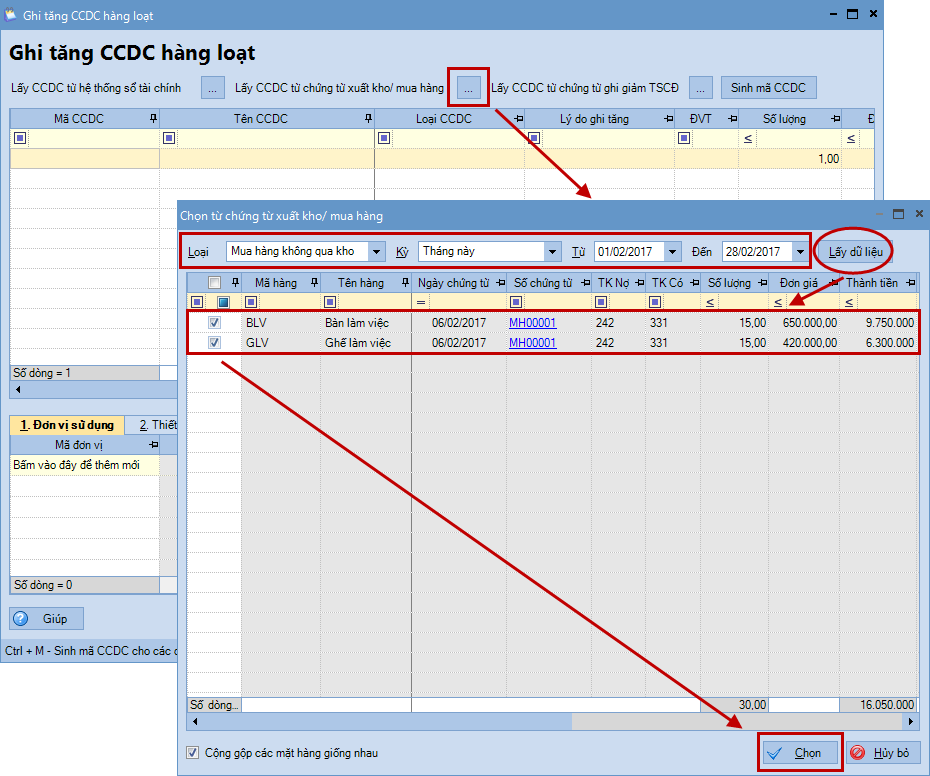Open help with the Giúp button
This screenshot has width=930, height=776.
click(46, 619)
